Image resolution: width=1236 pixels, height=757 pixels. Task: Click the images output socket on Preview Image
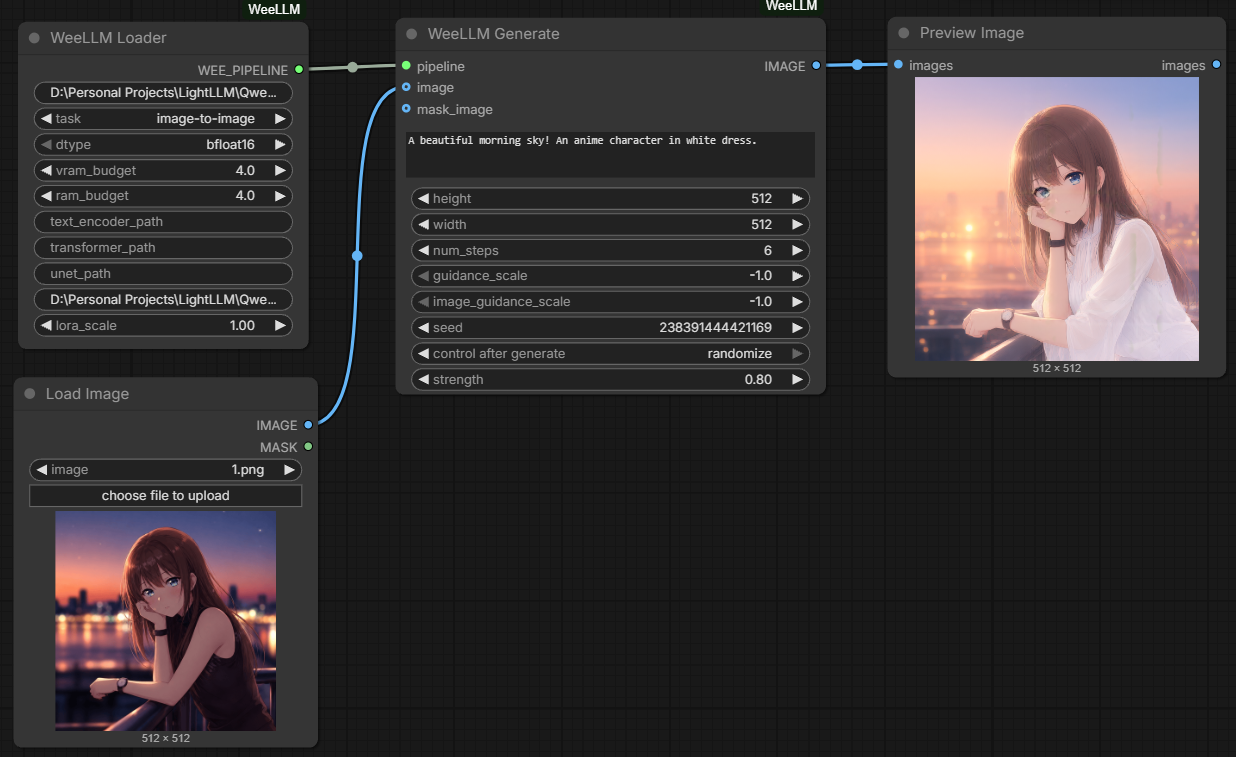point(1216,65)
